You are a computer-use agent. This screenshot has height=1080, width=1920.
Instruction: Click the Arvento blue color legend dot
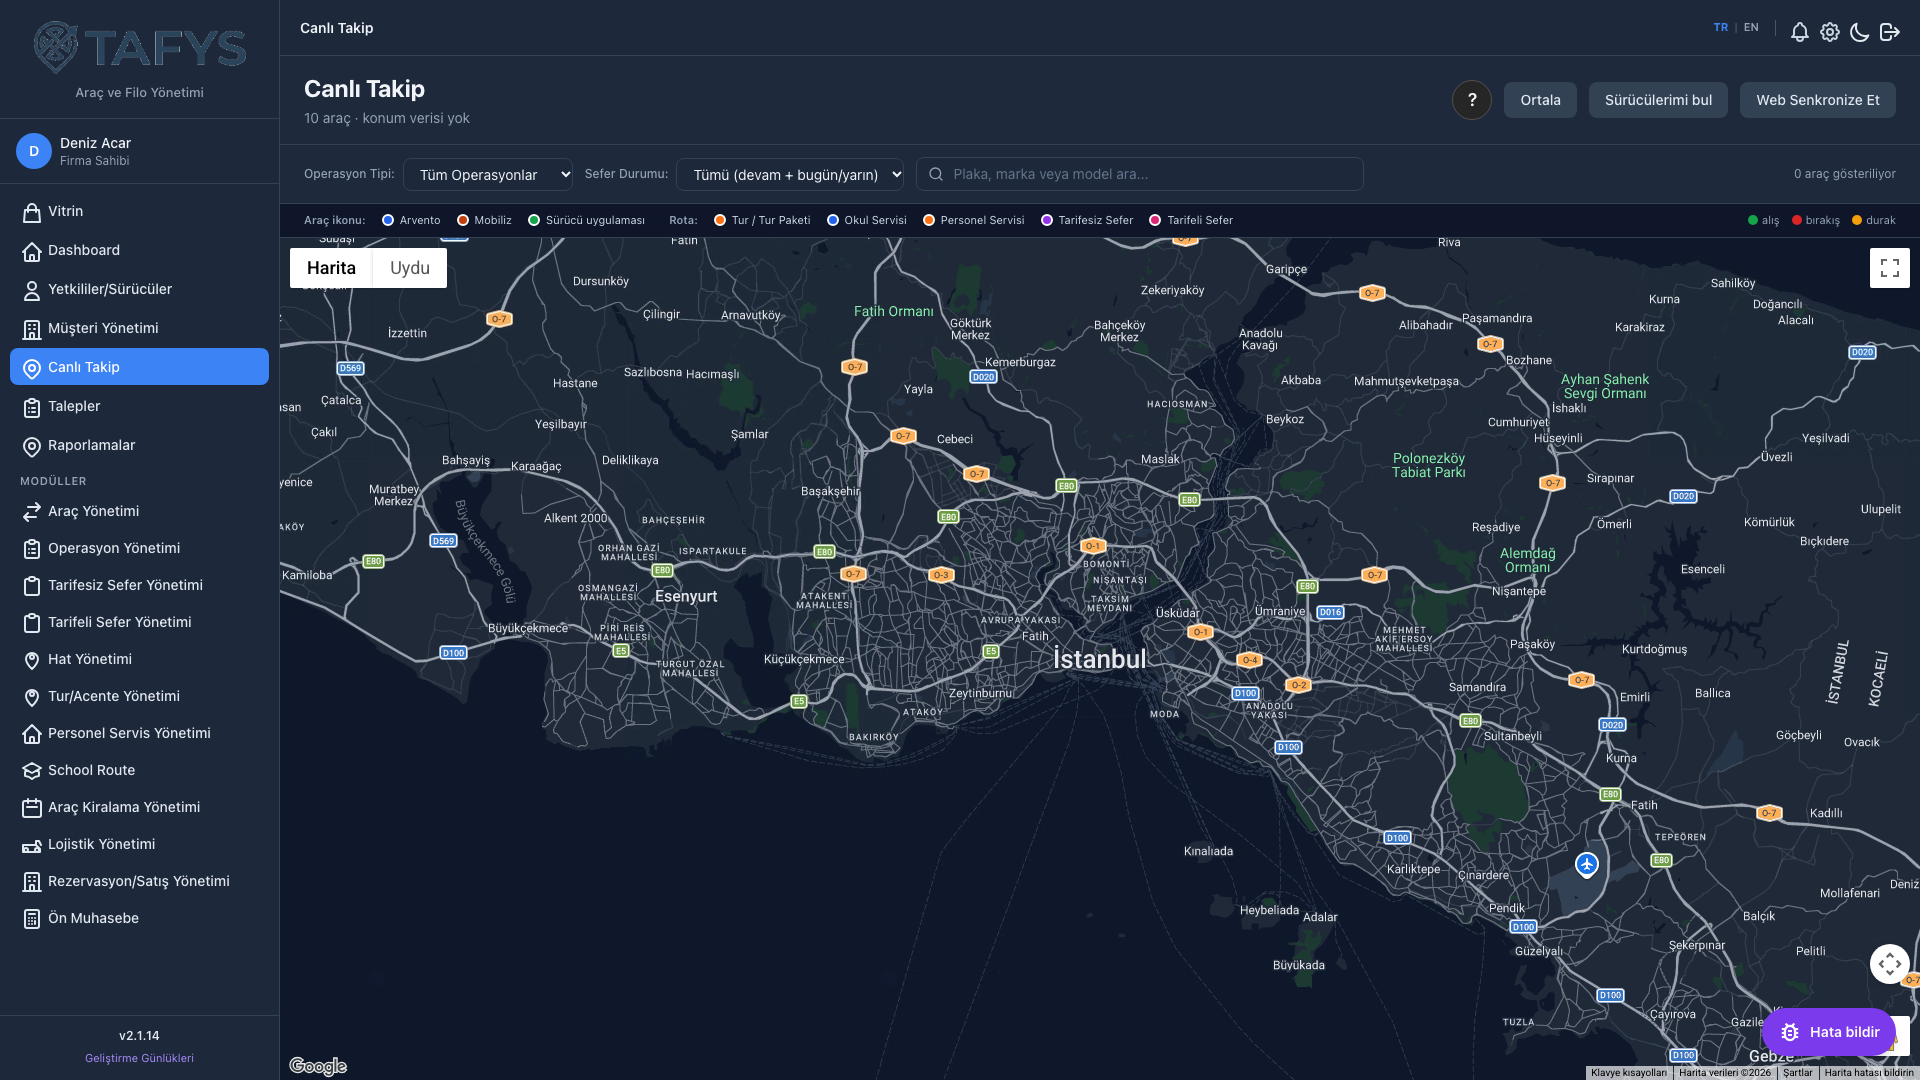388,220
